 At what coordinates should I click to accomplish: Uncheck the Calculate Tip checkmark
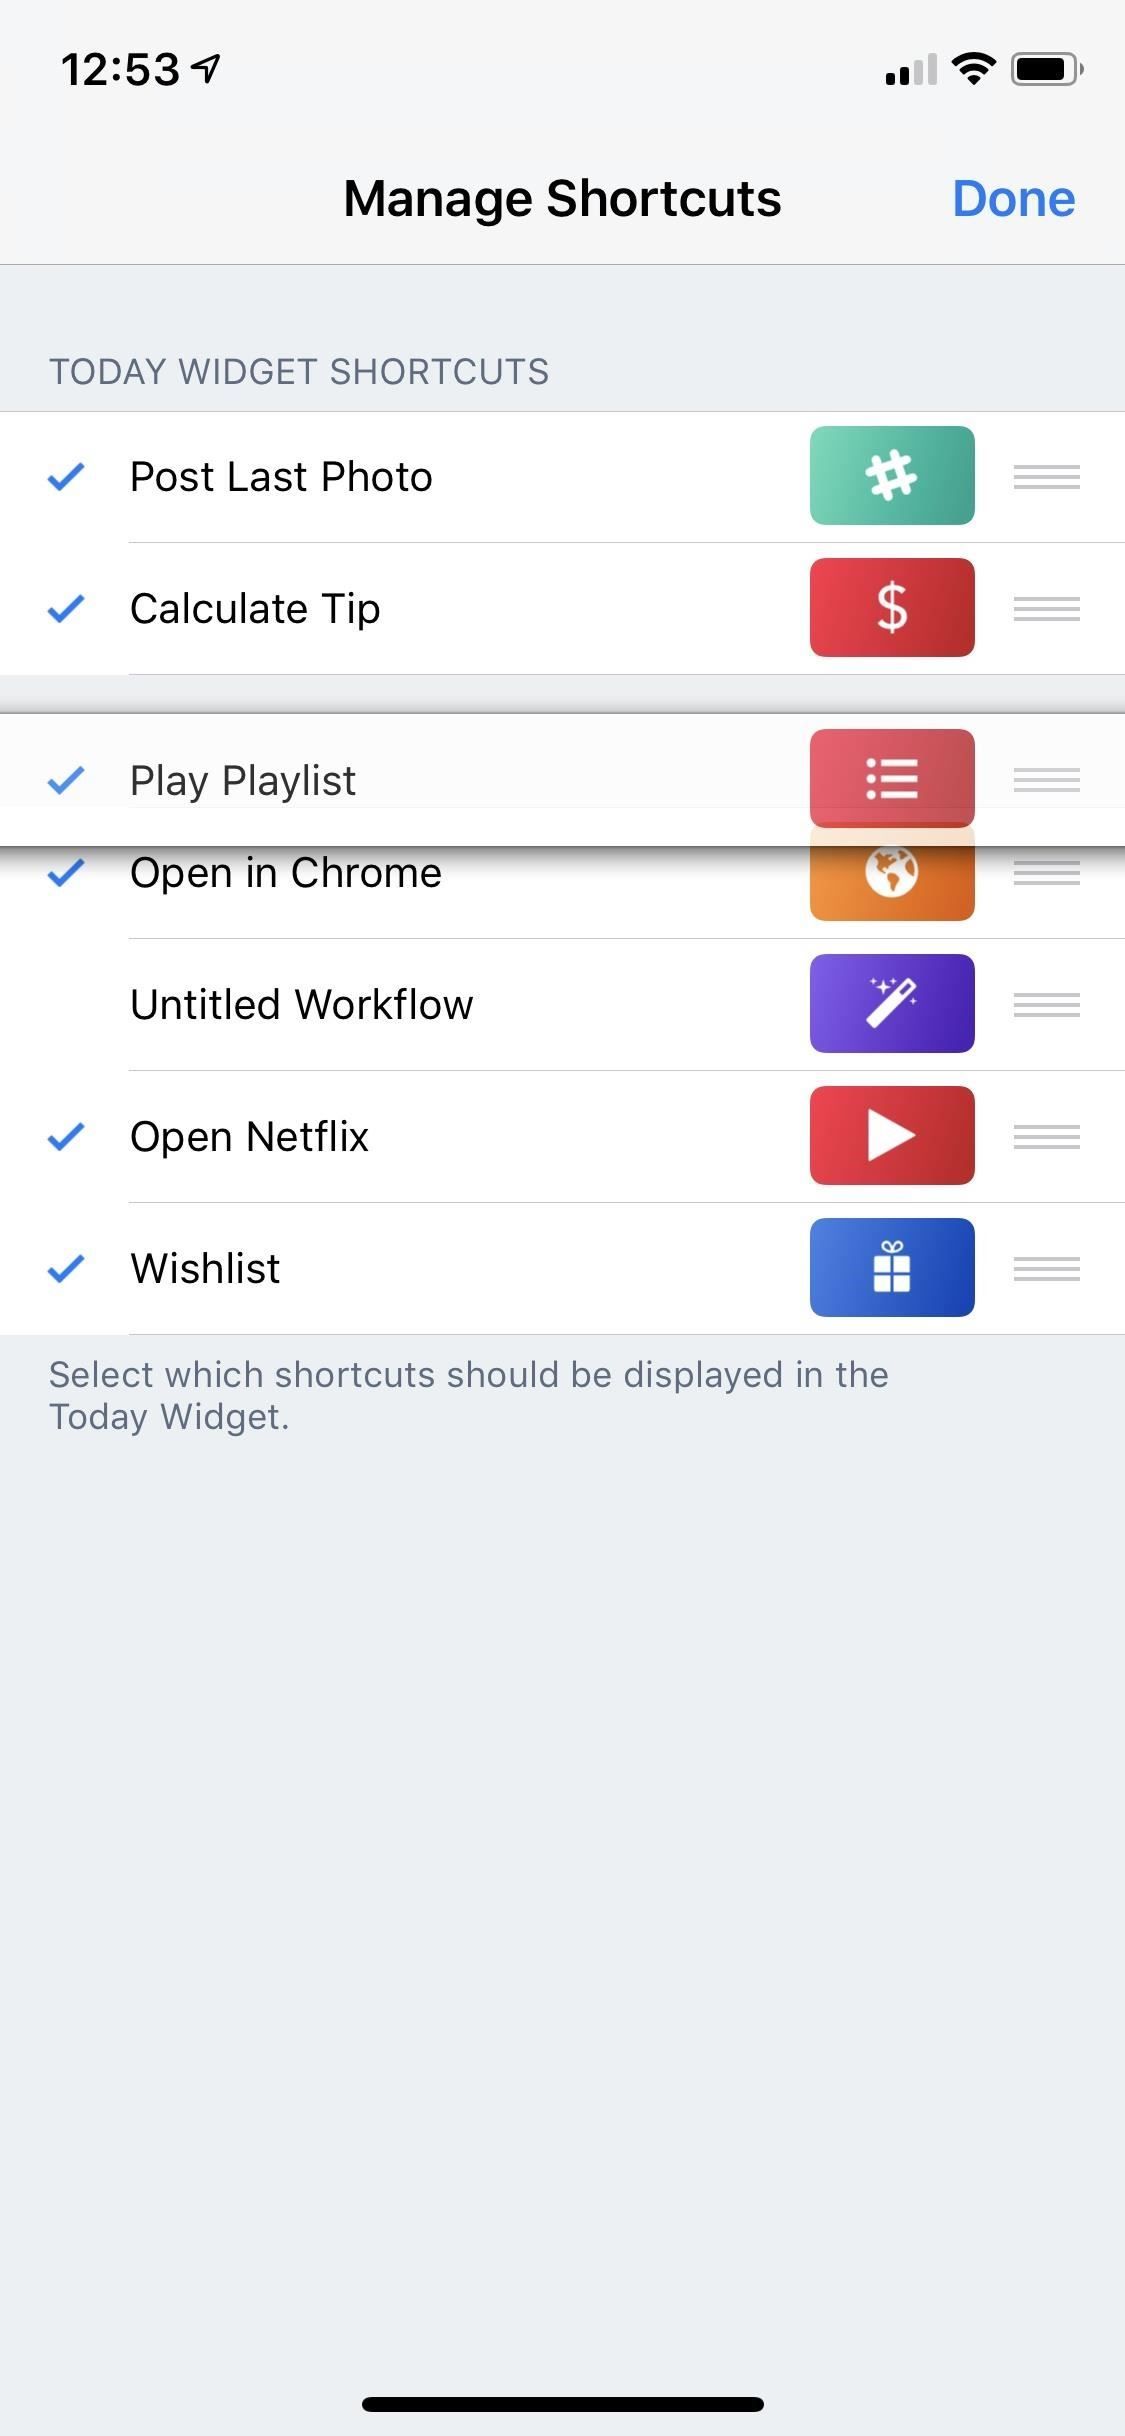(x=66, y=608)
